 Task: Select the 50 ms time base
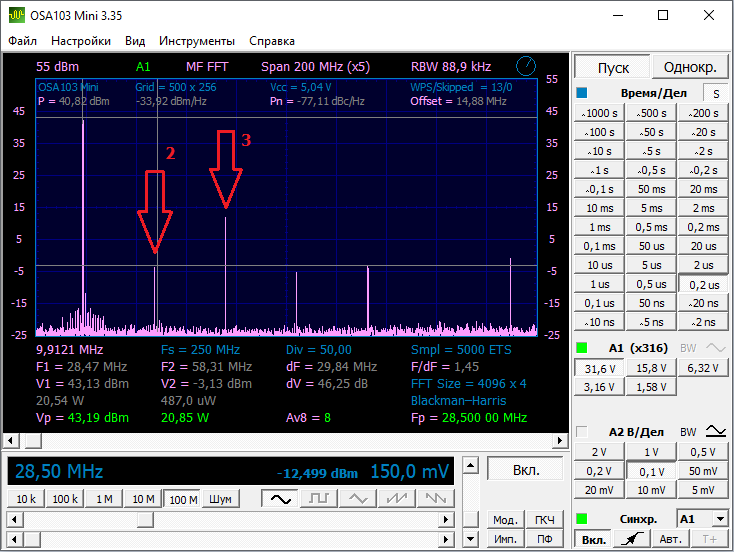coord(651,189)
